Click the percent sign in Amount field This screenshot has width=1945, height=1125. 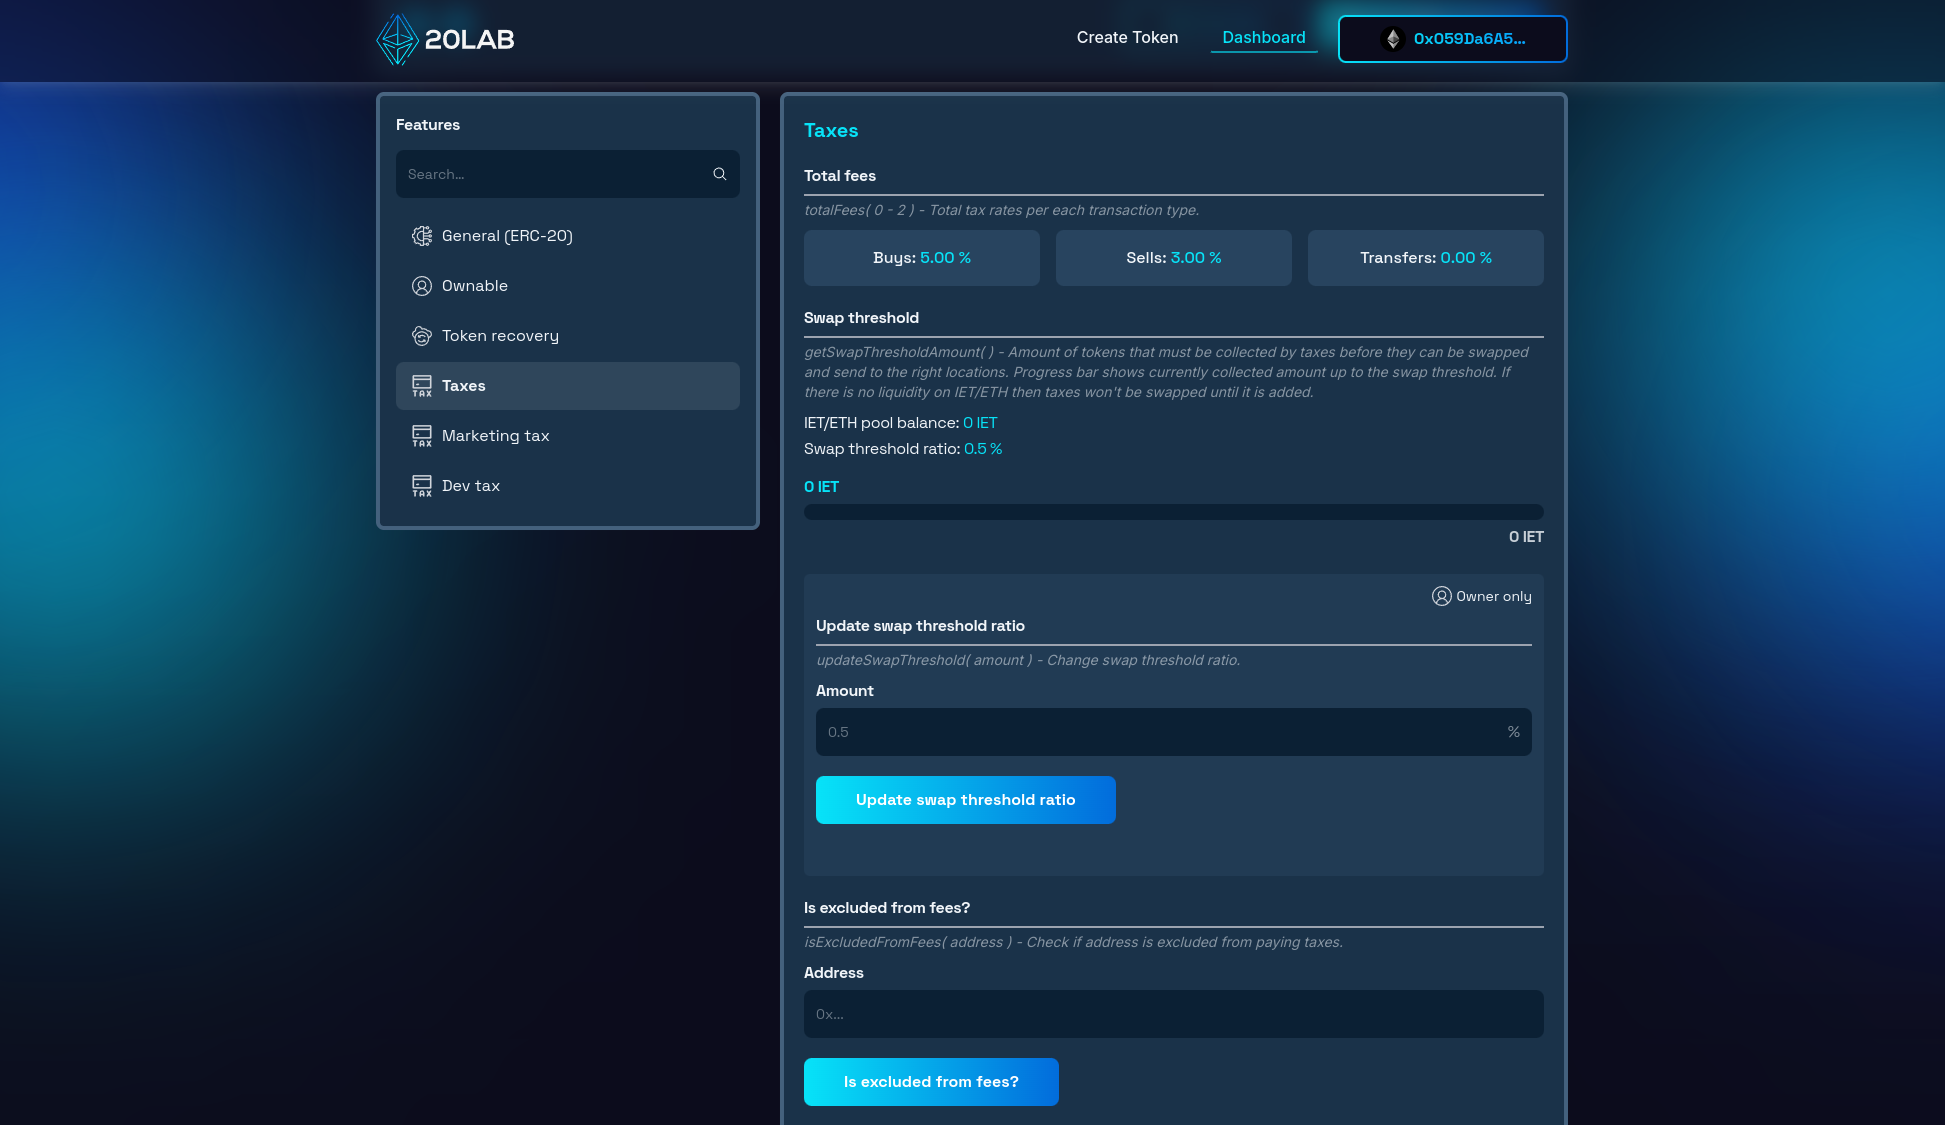coord(1514,732)
